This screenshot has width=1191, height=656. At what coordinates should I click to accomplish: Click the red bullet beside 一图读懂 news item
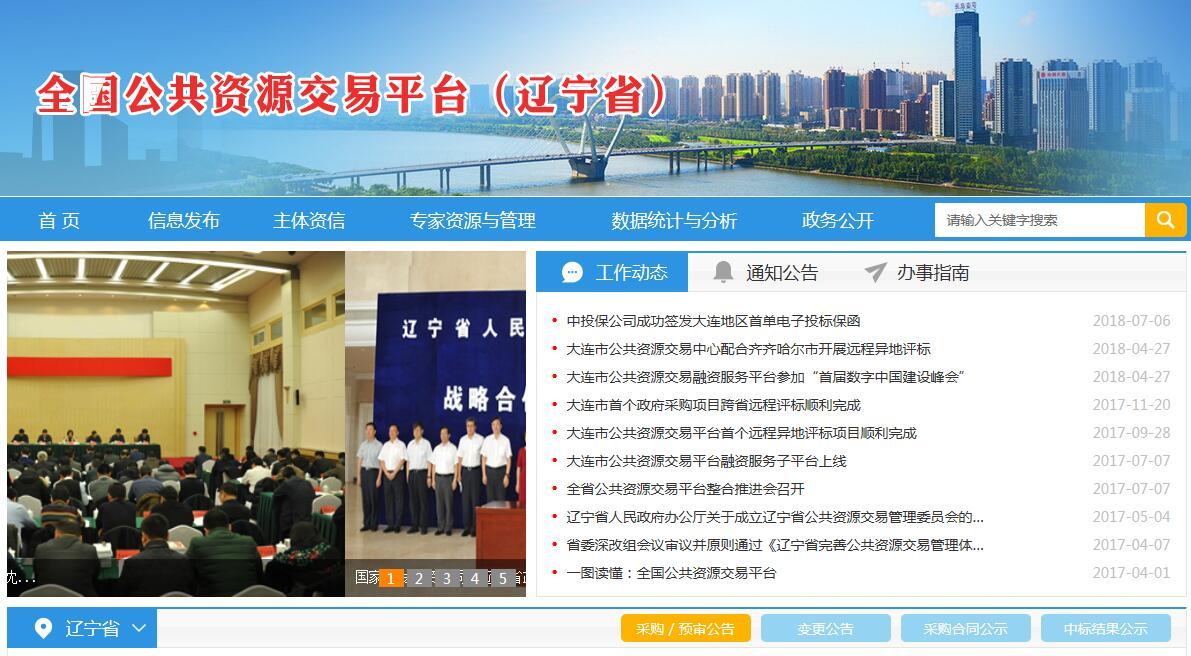coord(556,573)
